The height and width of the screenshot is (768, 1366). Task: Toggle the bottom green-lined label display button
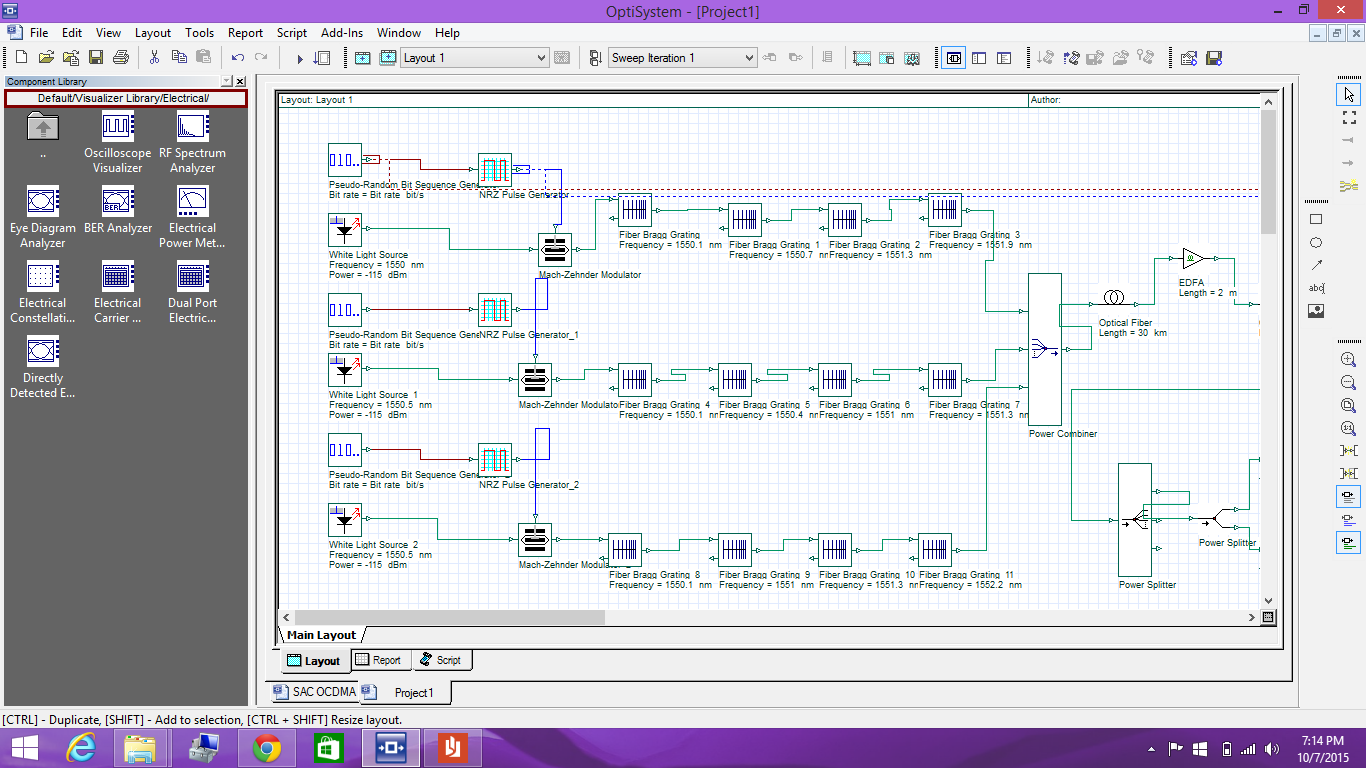pos(1348,543)
